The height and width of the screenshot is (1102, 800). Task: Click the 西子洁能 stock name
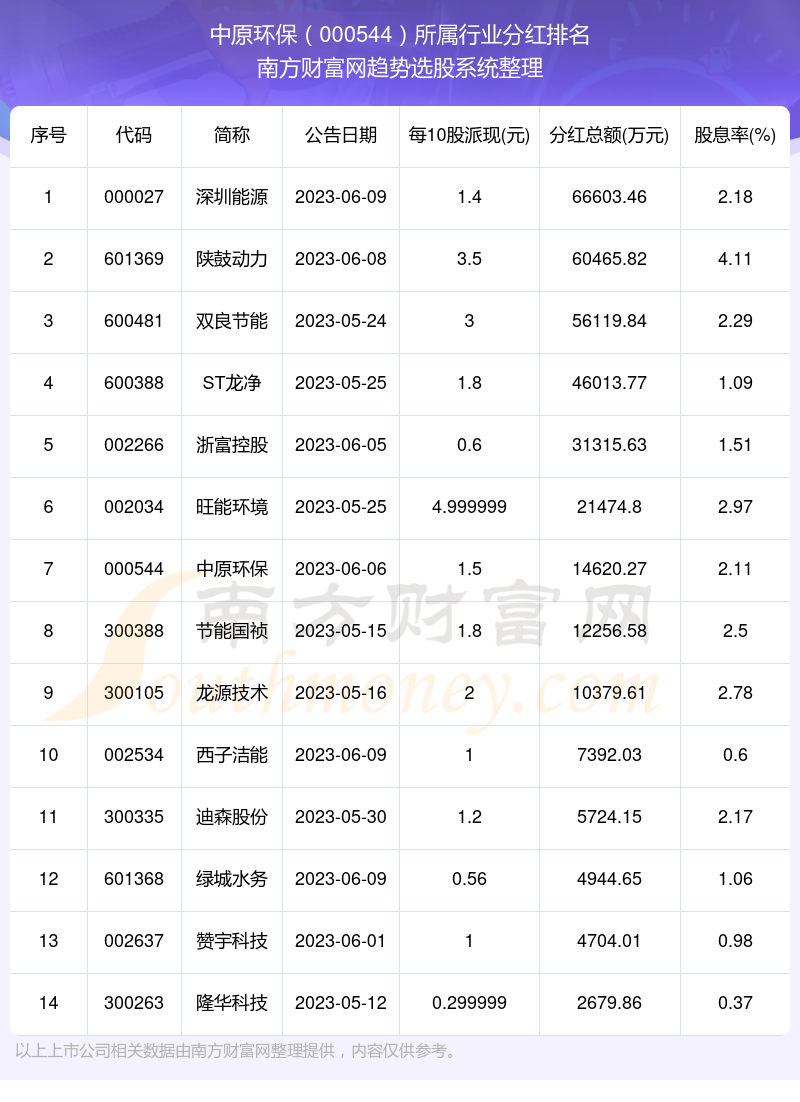pos(232,755)
